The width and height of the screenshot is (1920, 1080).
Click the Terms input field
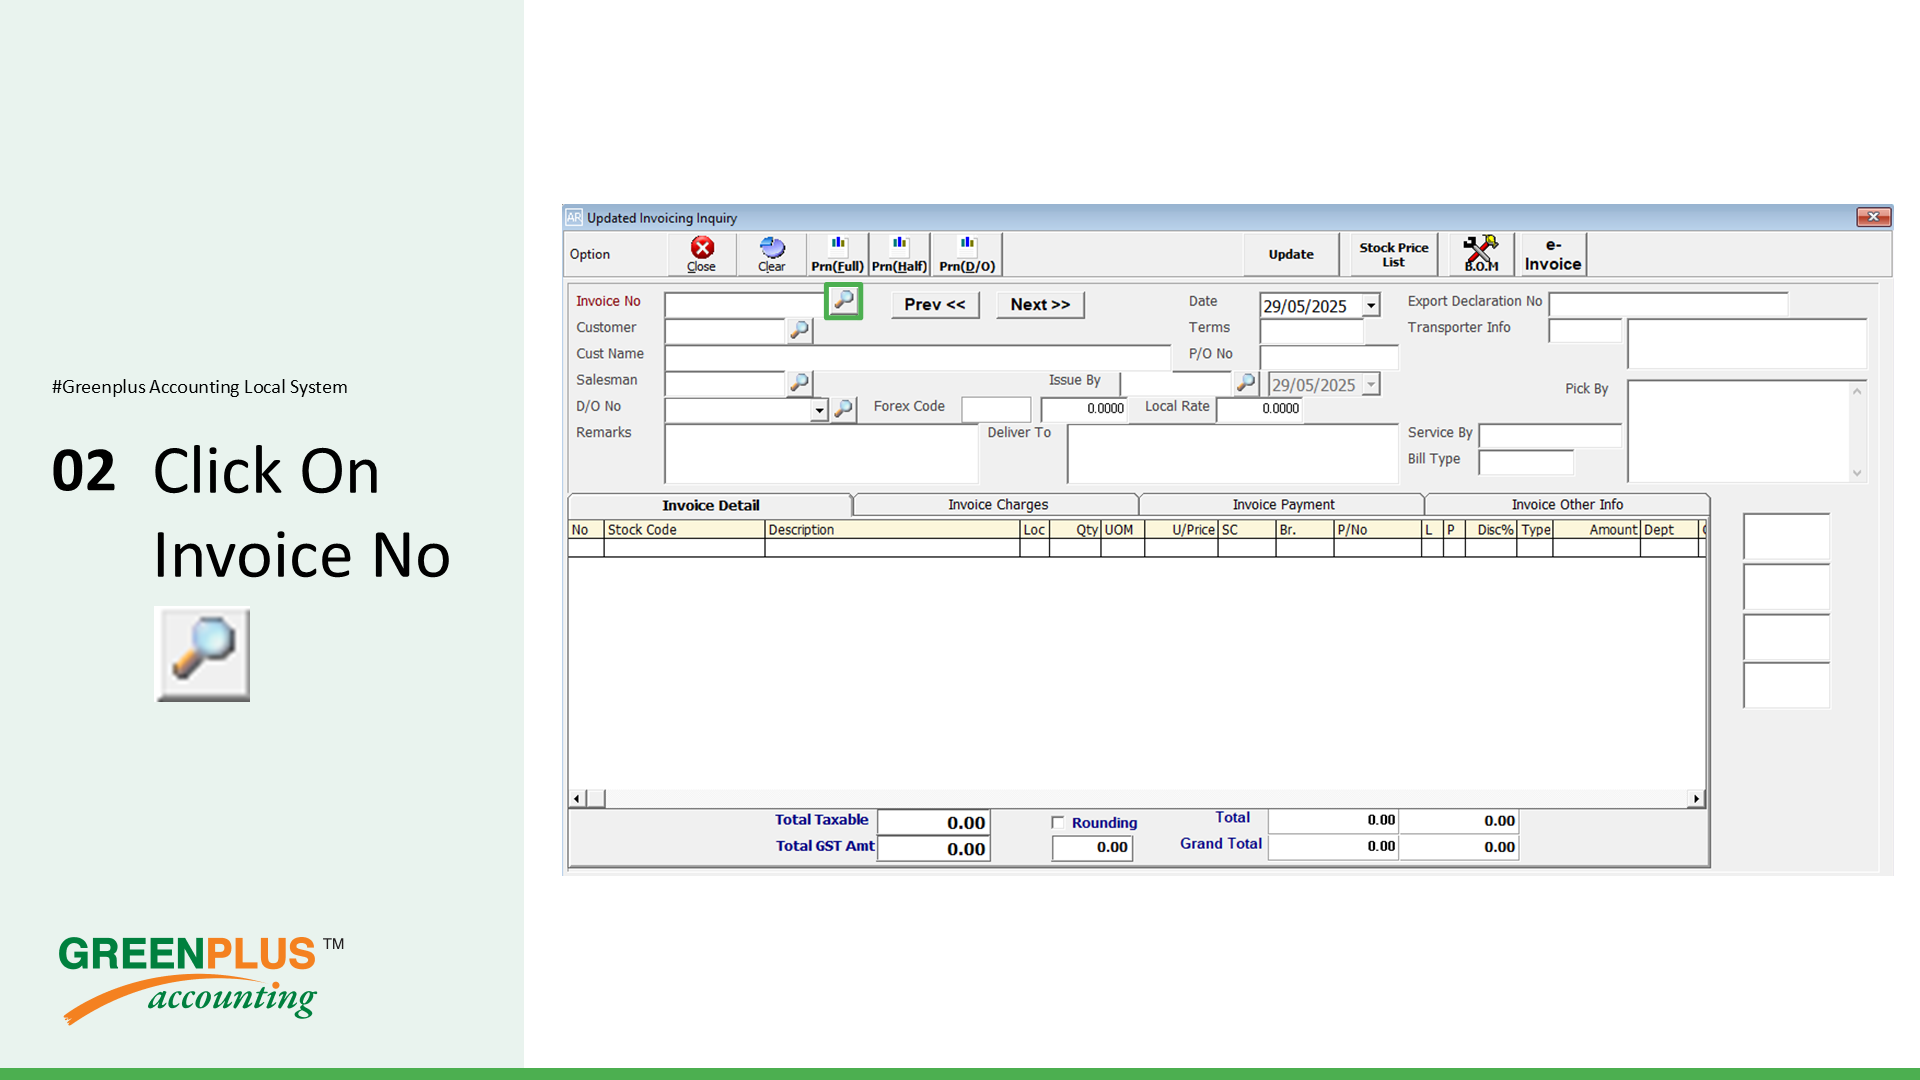point(1312,331)
